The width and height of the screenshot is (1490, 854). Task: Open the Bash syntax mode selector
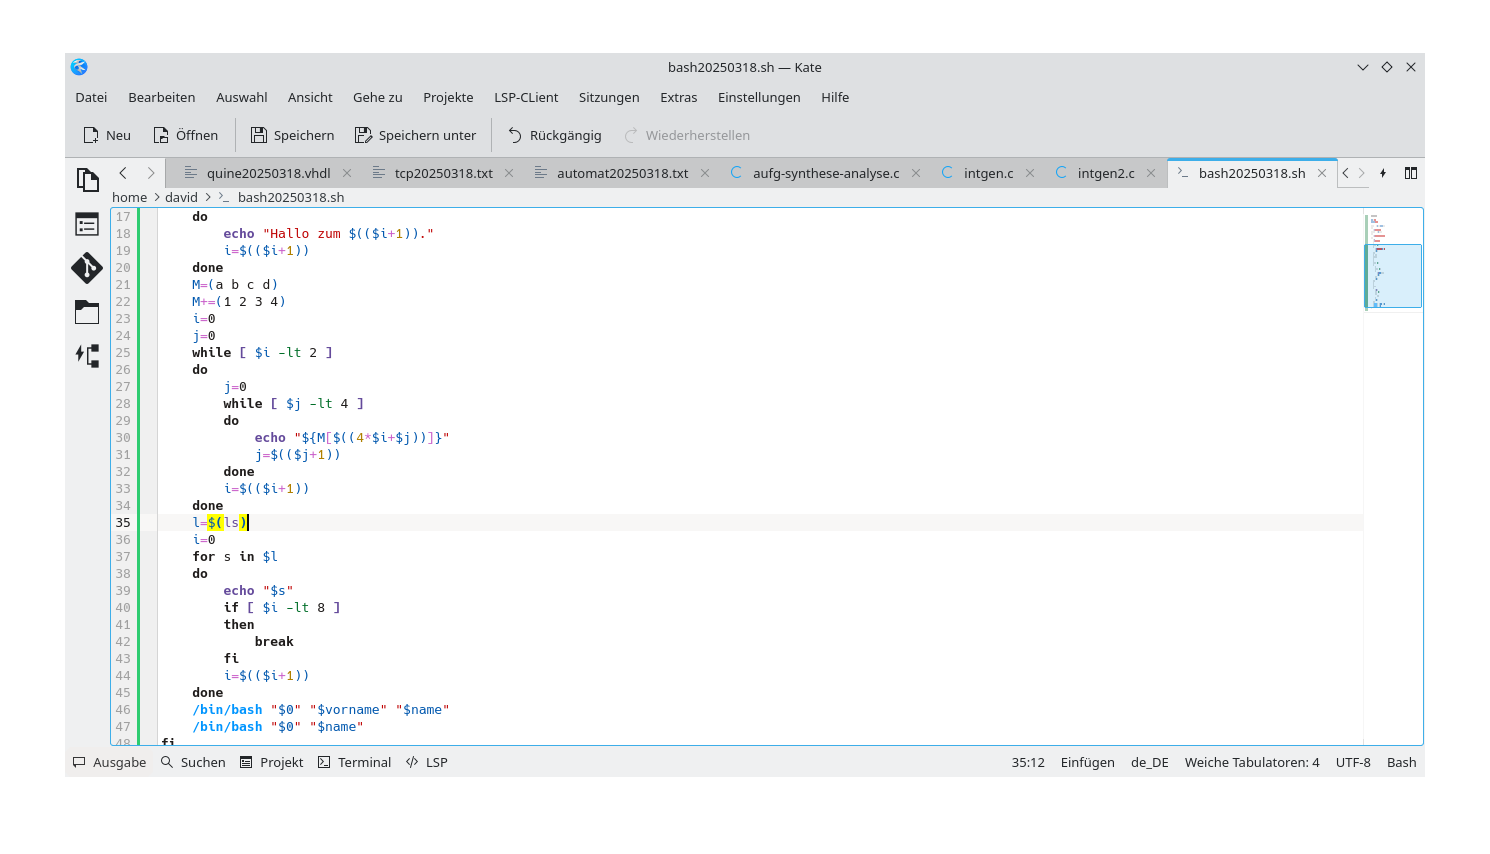point(1401,762)
